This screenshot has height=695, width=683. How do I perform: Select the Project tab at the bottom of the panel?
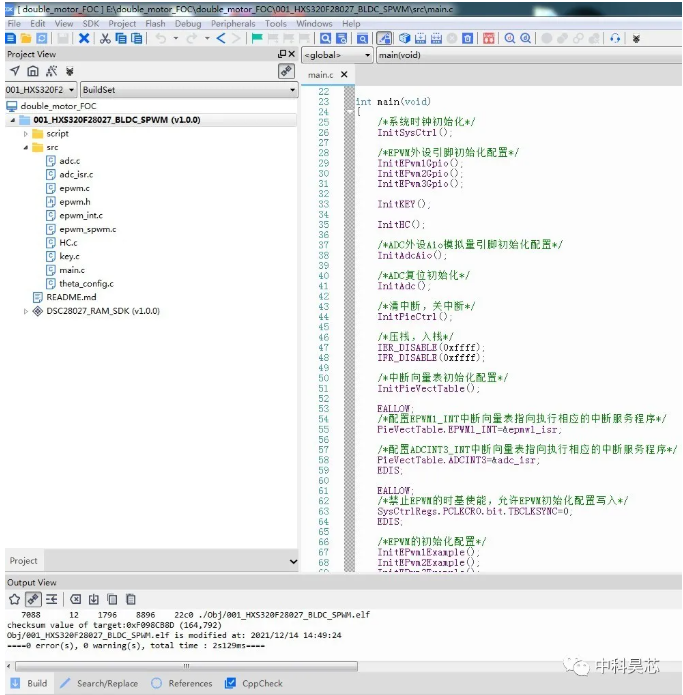click(x=23, y=561)
